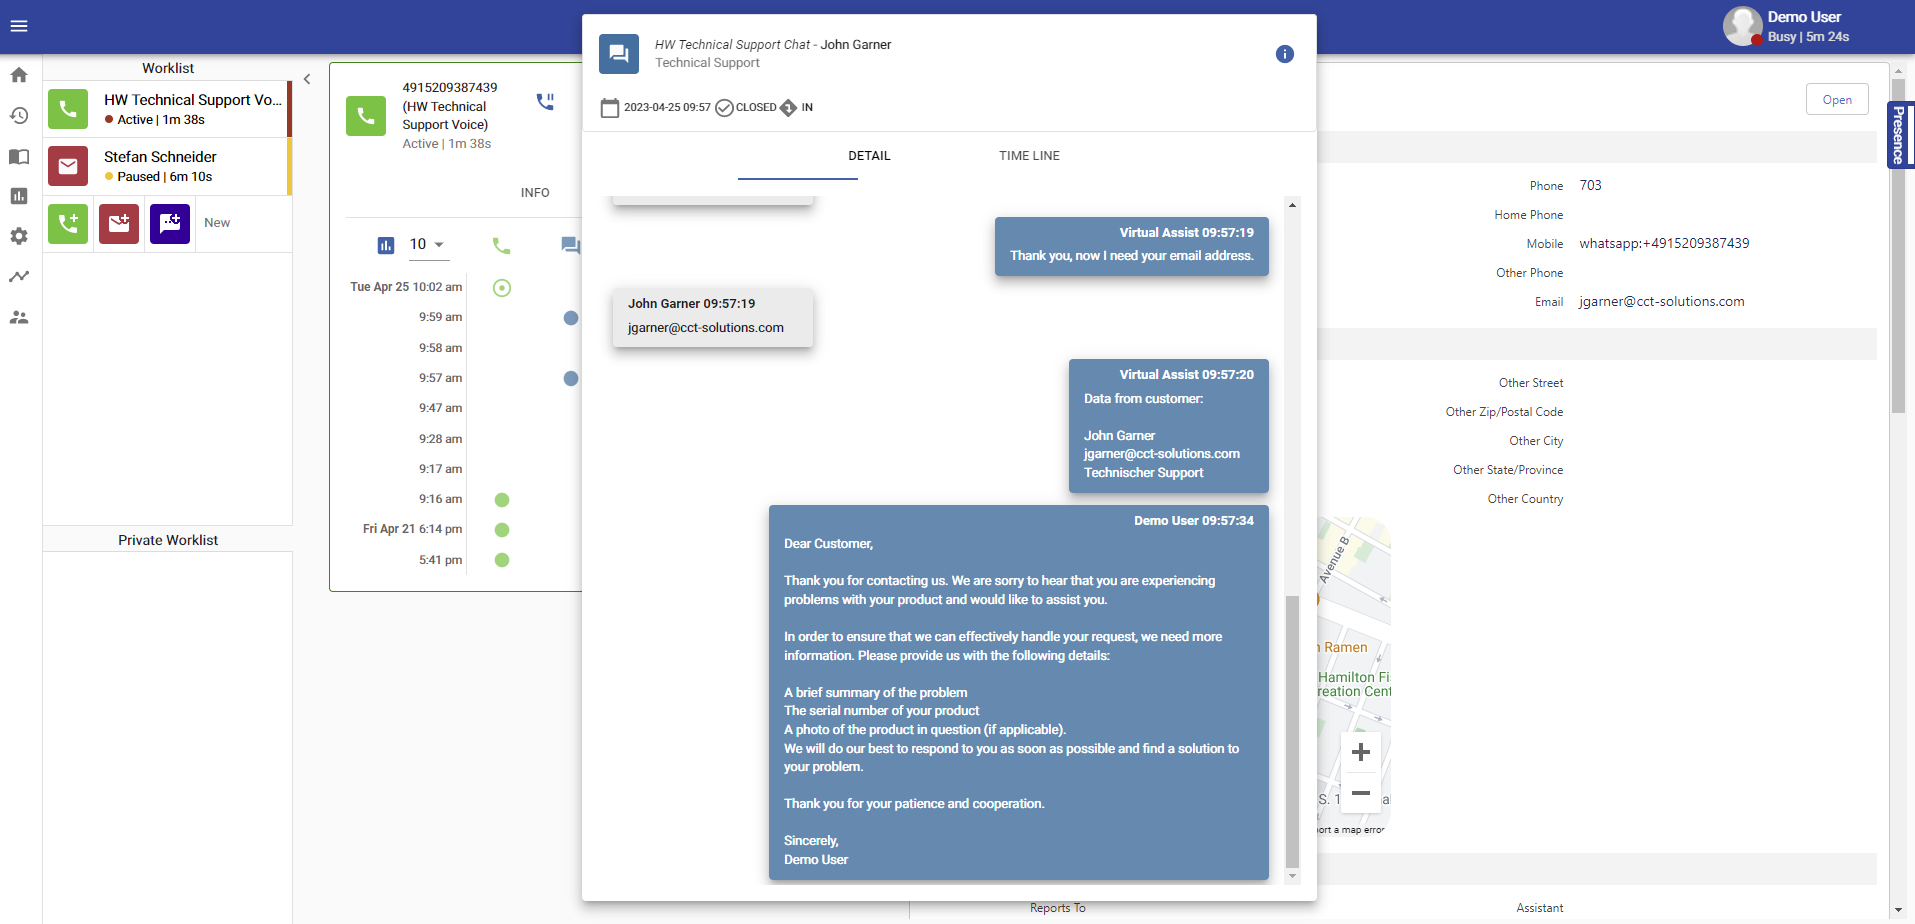1915x924 pixels.
Task: Click green phone icon in call card
Action: point(366,116)
